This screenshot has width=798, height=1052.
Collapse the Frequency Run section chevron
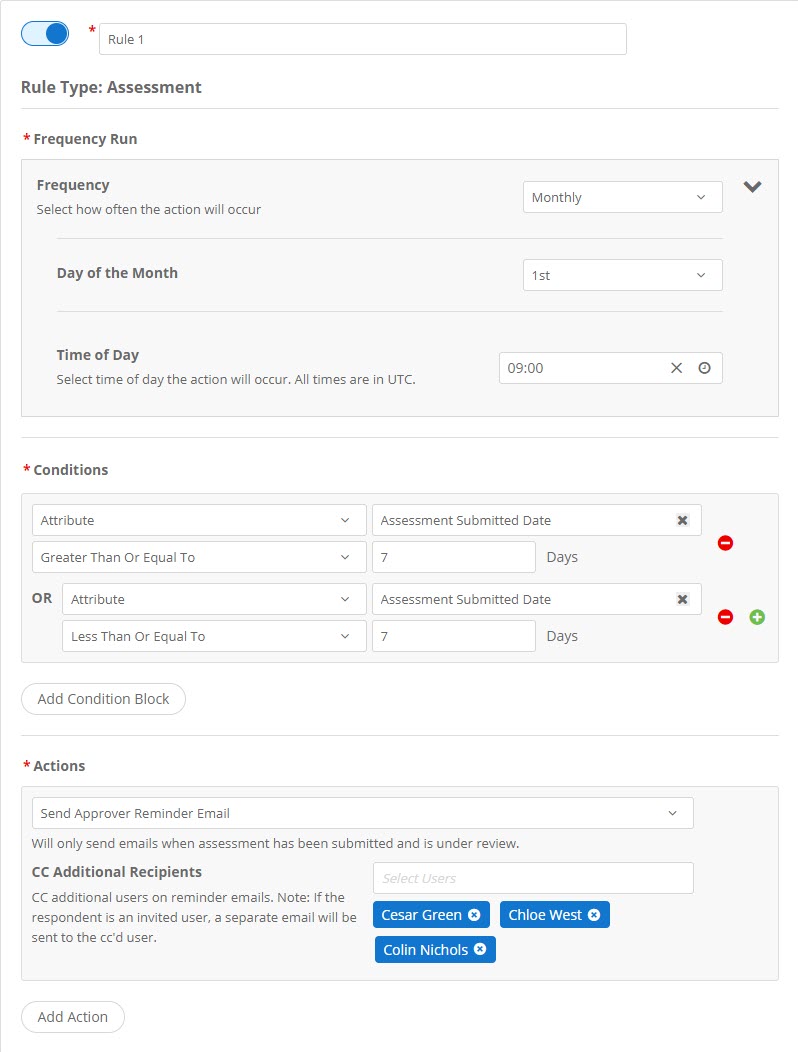tap(753, 187)
